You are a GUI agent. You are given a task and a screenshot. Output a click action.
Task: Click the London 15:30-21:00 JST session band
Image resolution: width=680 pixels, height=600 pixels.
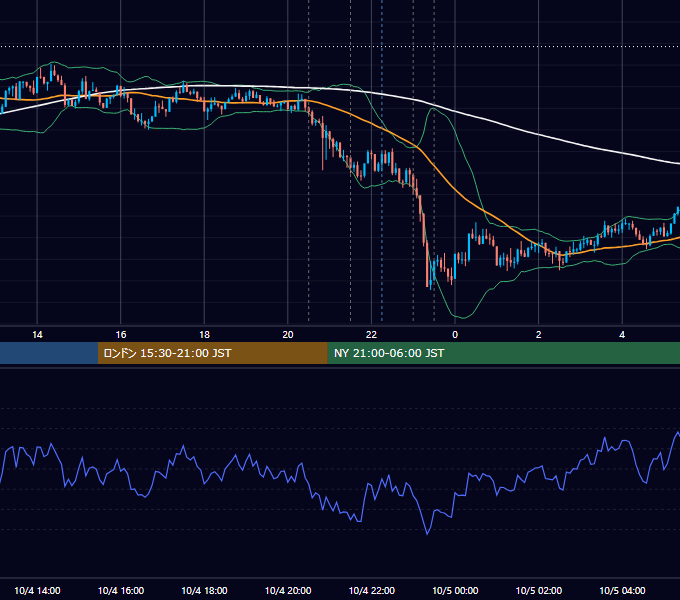click(212, 353)
